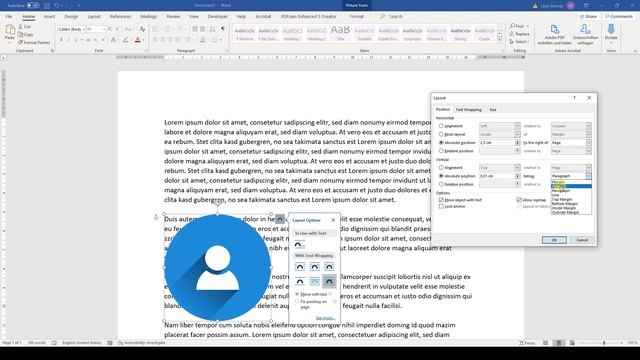
Task: Toggle the Allow overlap checkbox
Action: tap(519, 200)
